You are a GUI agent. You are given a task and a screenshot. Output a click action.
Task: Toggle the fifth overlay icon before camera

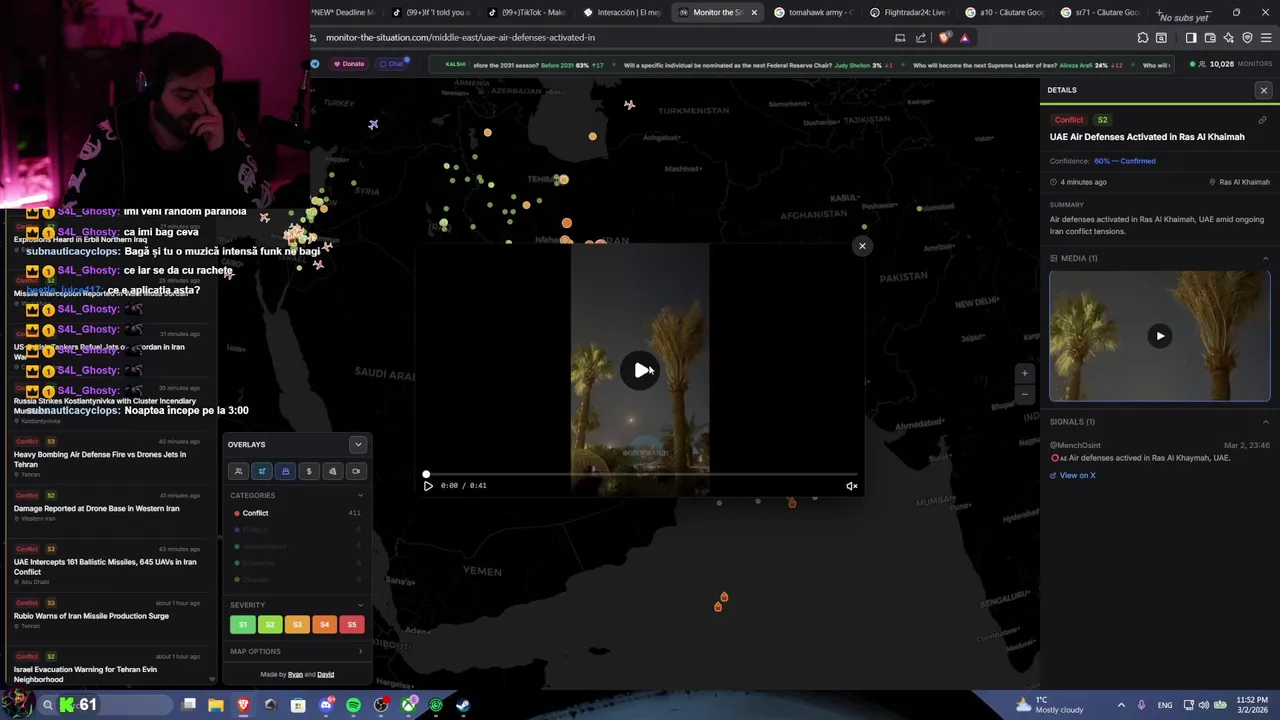tap(332, 471)
